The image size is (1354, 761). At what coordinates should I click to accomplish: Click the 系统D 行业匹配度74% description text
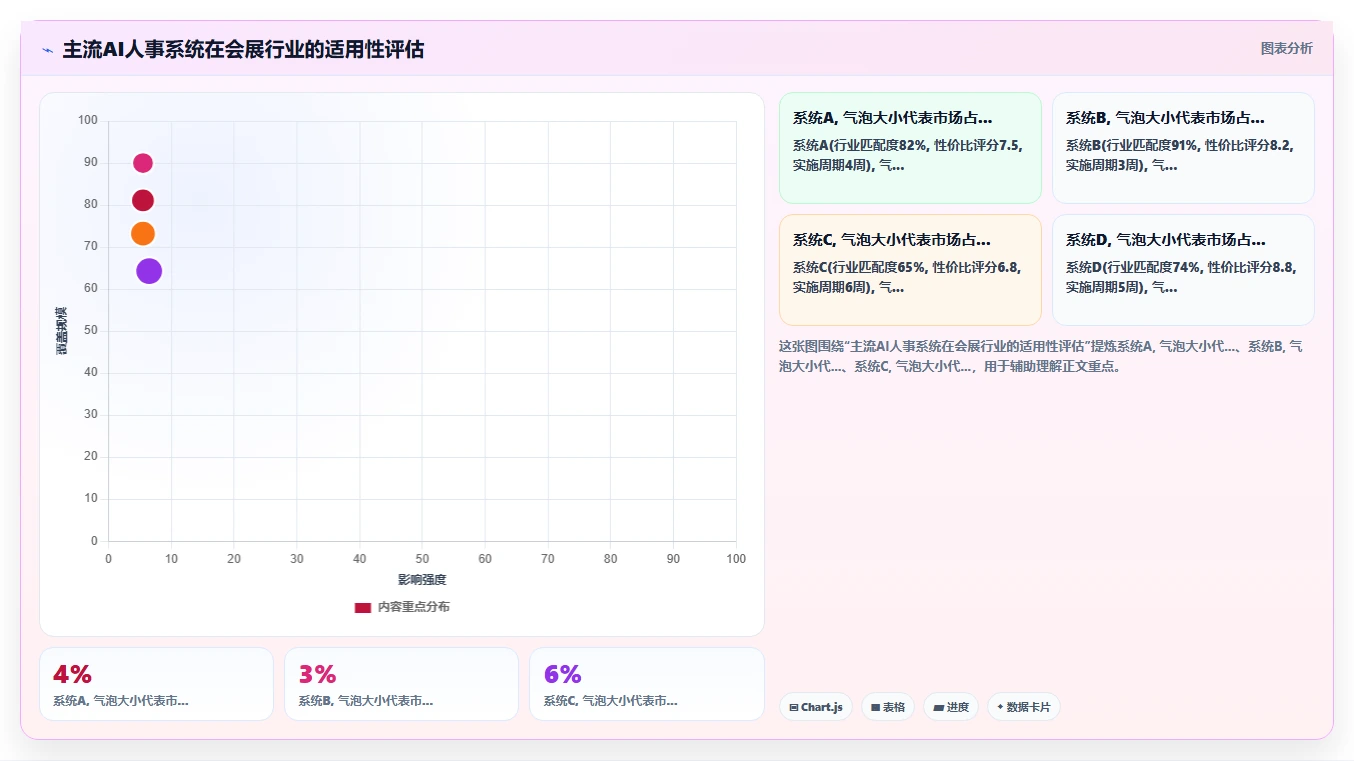click(x=1180, y=277)
